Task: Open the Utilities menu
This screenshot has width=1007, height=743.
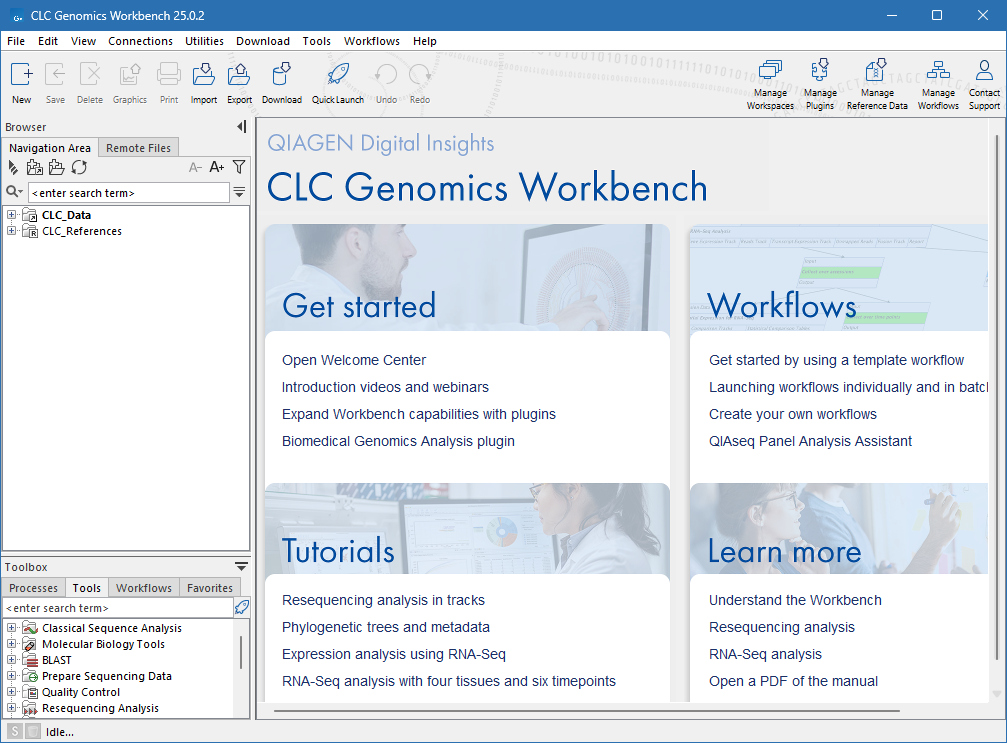Action: [204, 41]
